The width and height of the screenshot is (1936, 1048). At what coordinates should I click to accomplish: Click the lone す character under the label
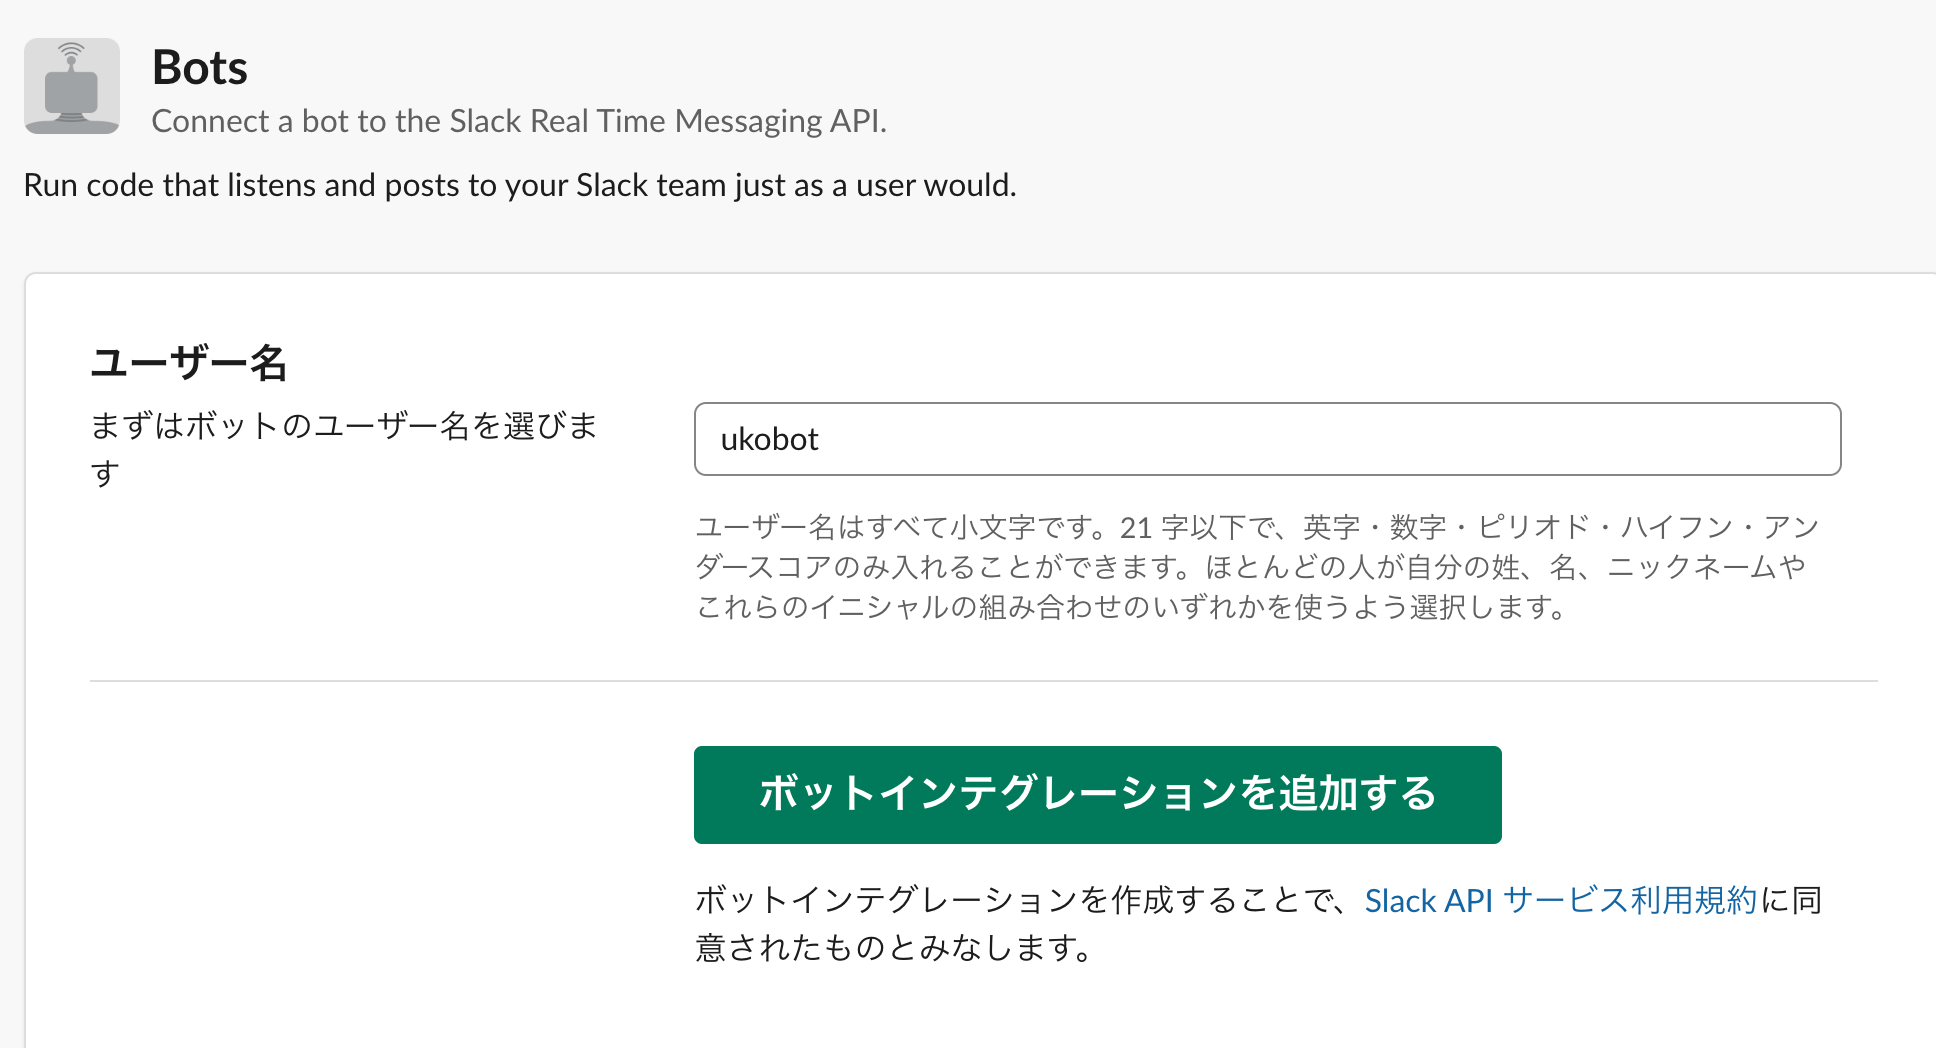[105, 472]
